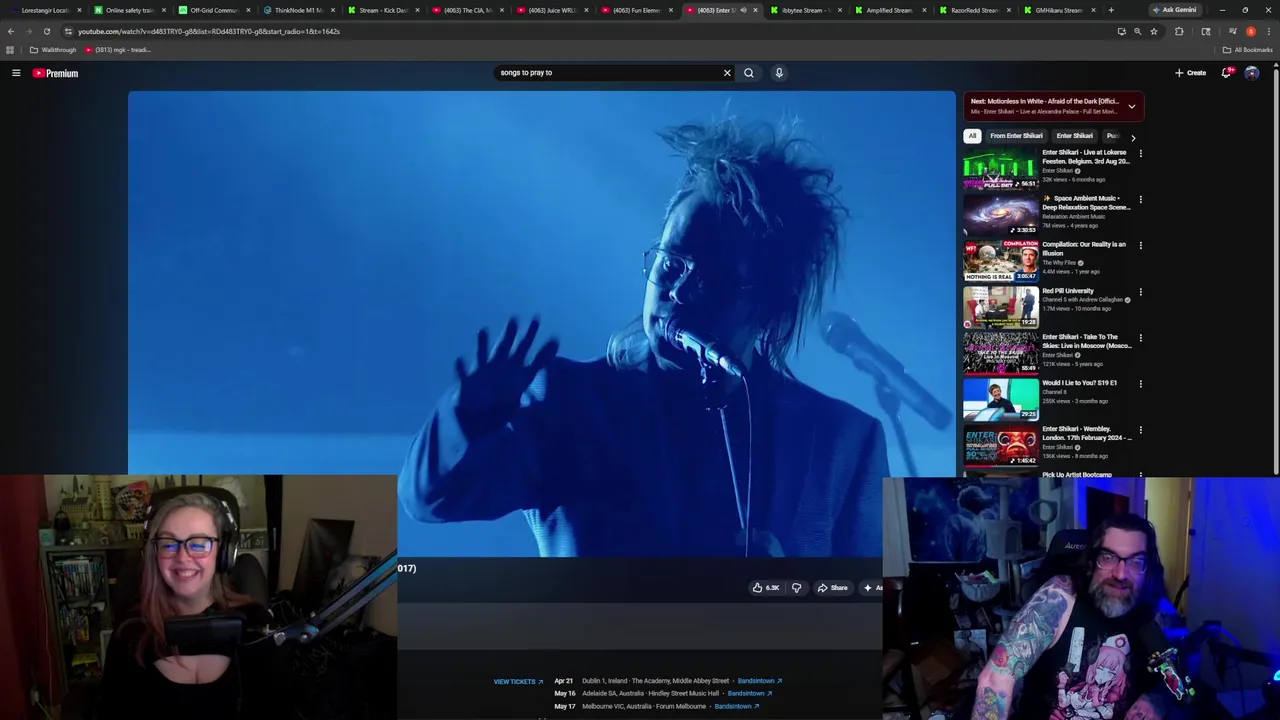Open the Chrome three-dot menu
This screenshot has height=720, width=1280.
click(x=1268, y=31)
